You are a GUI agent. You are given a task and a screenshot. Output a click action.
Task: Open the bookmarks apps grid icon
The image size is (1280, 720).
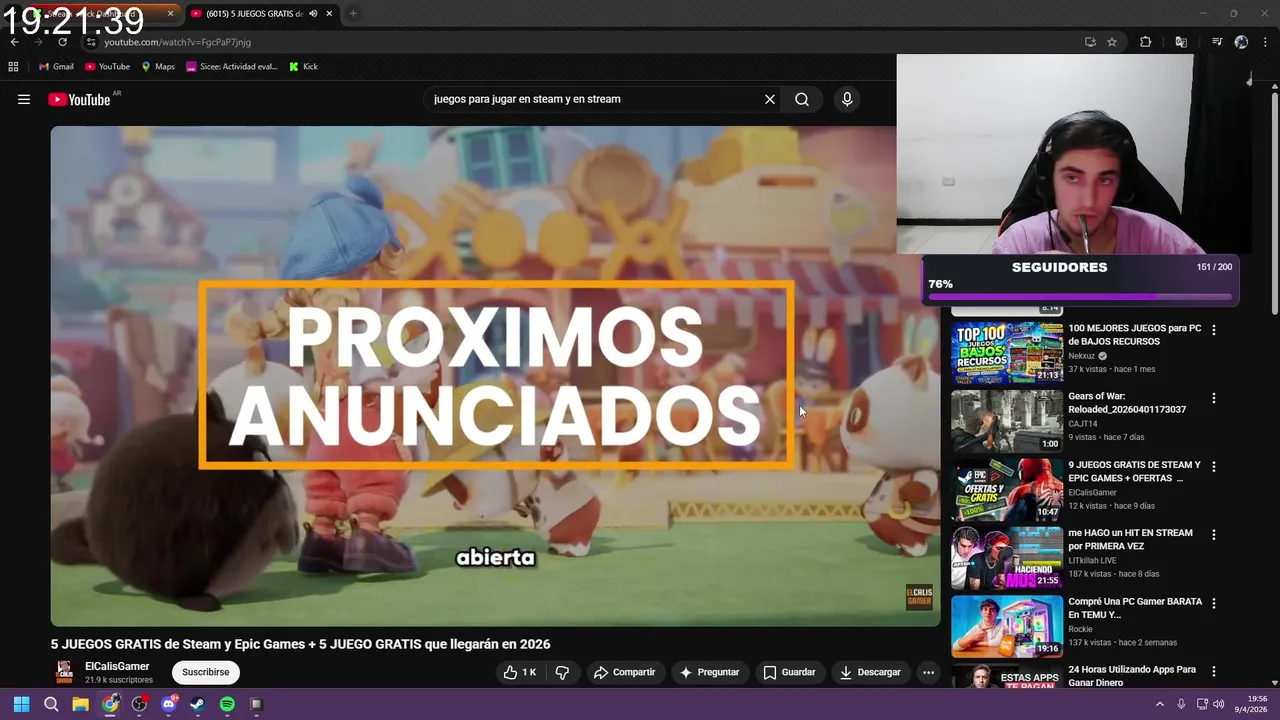(13, 67)
